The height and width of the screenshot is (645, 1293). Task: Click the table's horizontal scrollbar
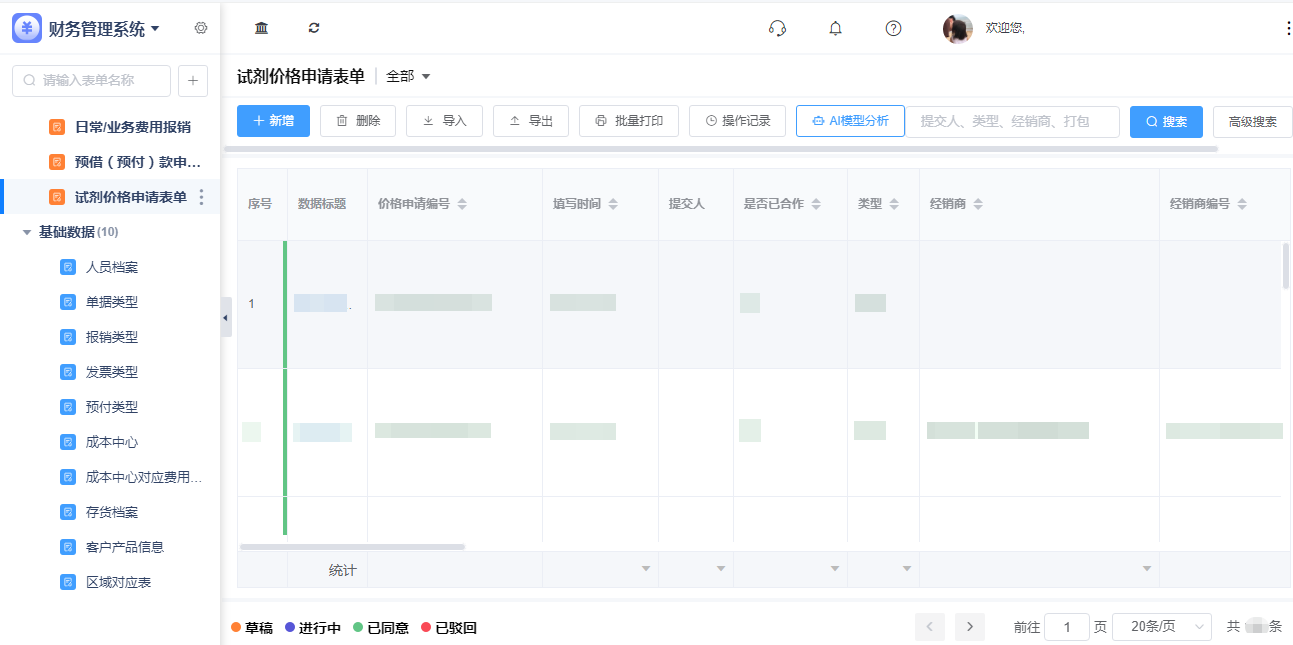point(352,547)
